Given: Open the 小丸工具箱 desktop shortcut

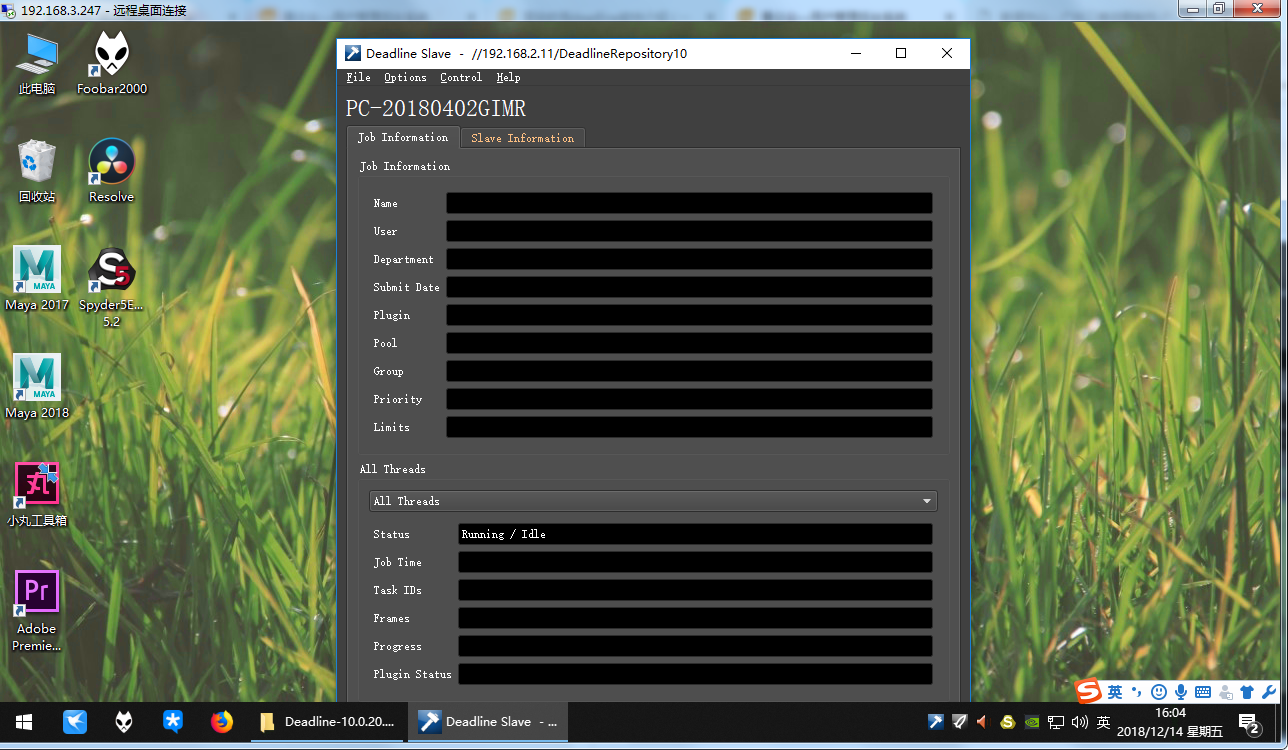Looking at the screenshot, I should tap(37, 486).
